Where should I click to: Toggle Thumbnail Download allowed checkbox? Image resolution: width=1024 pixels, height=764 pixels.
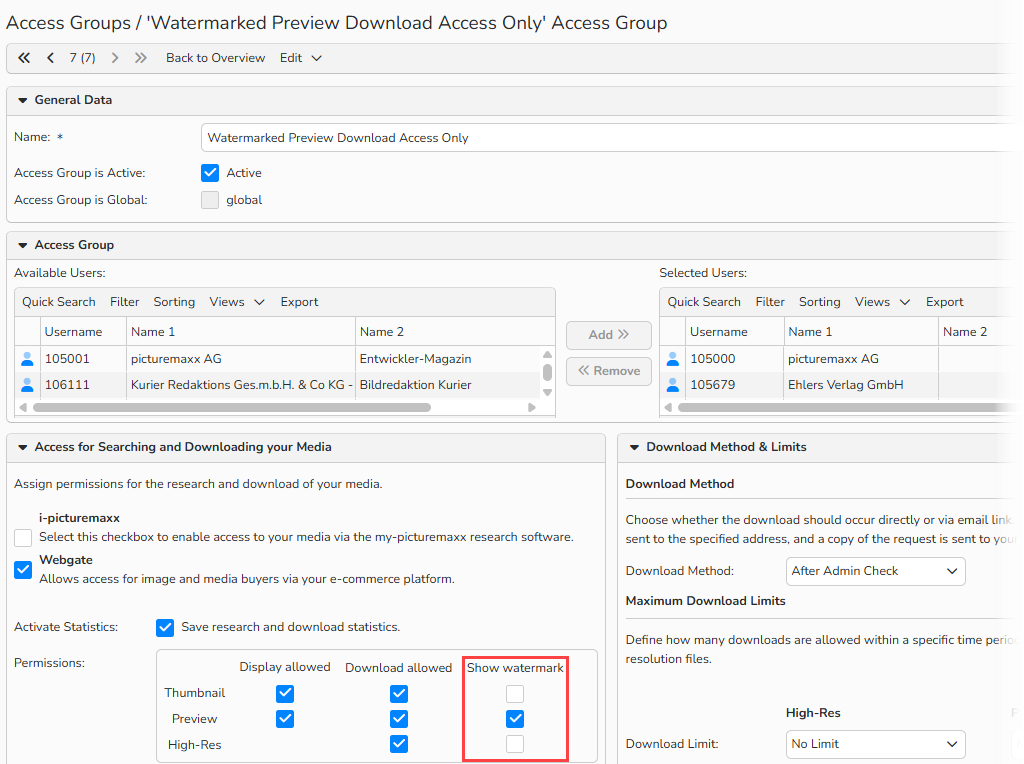399,693
